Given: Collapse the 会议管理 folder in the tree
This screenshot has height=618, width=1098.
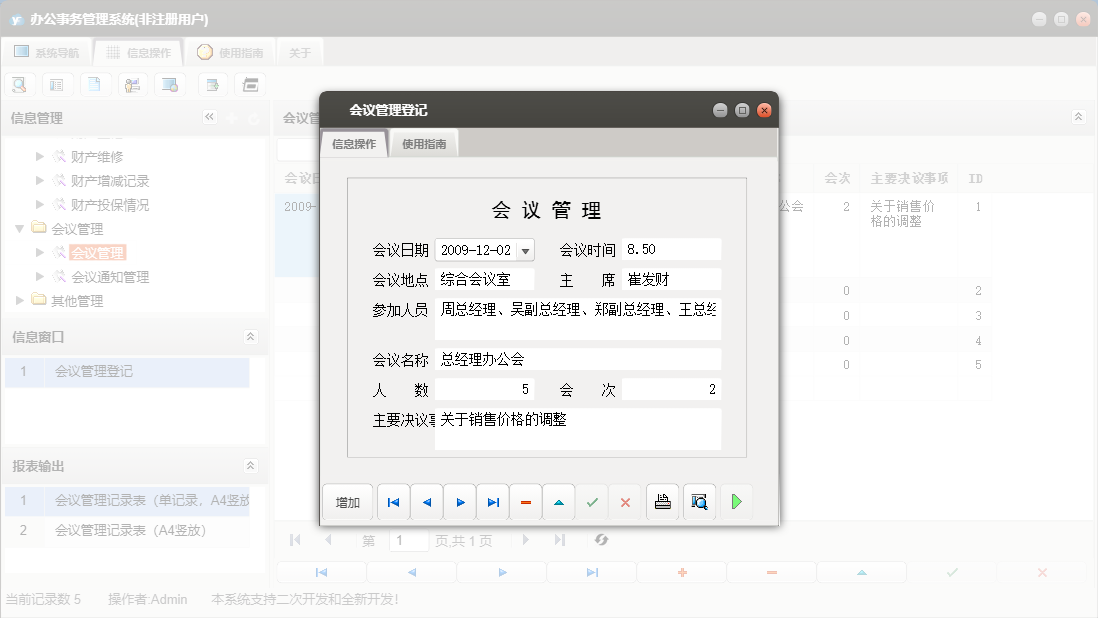Looking at the screenshot, I should pos(19,228).
